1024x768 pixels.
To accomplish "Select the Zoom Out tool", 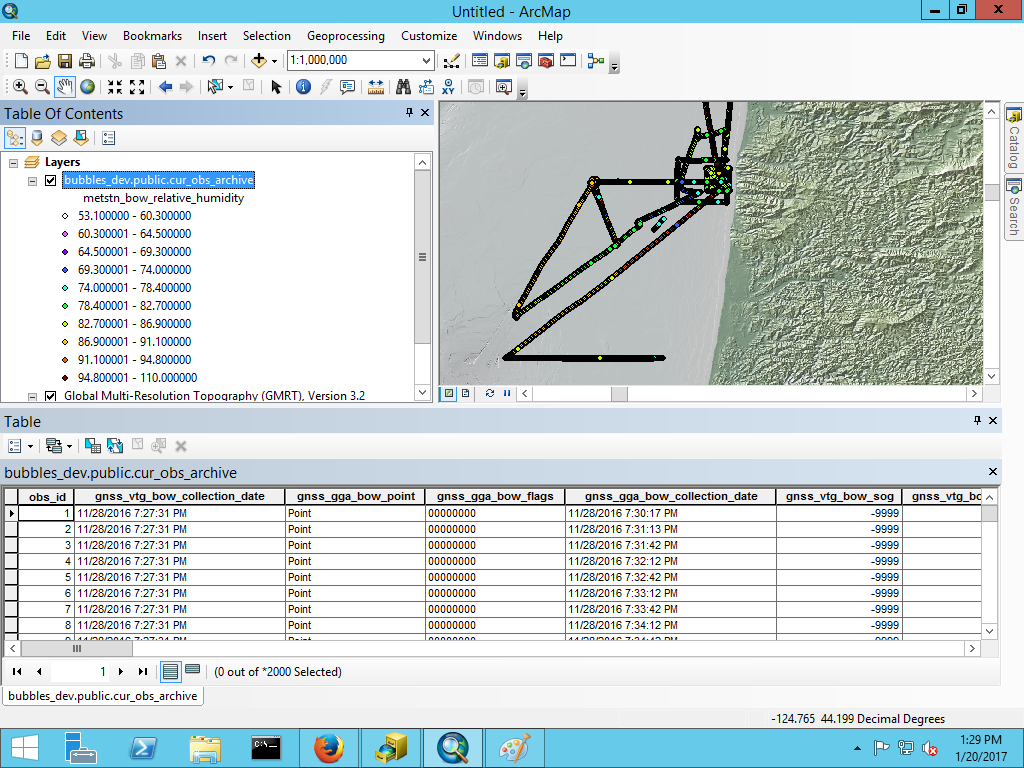I will click(x=42, y=87).
